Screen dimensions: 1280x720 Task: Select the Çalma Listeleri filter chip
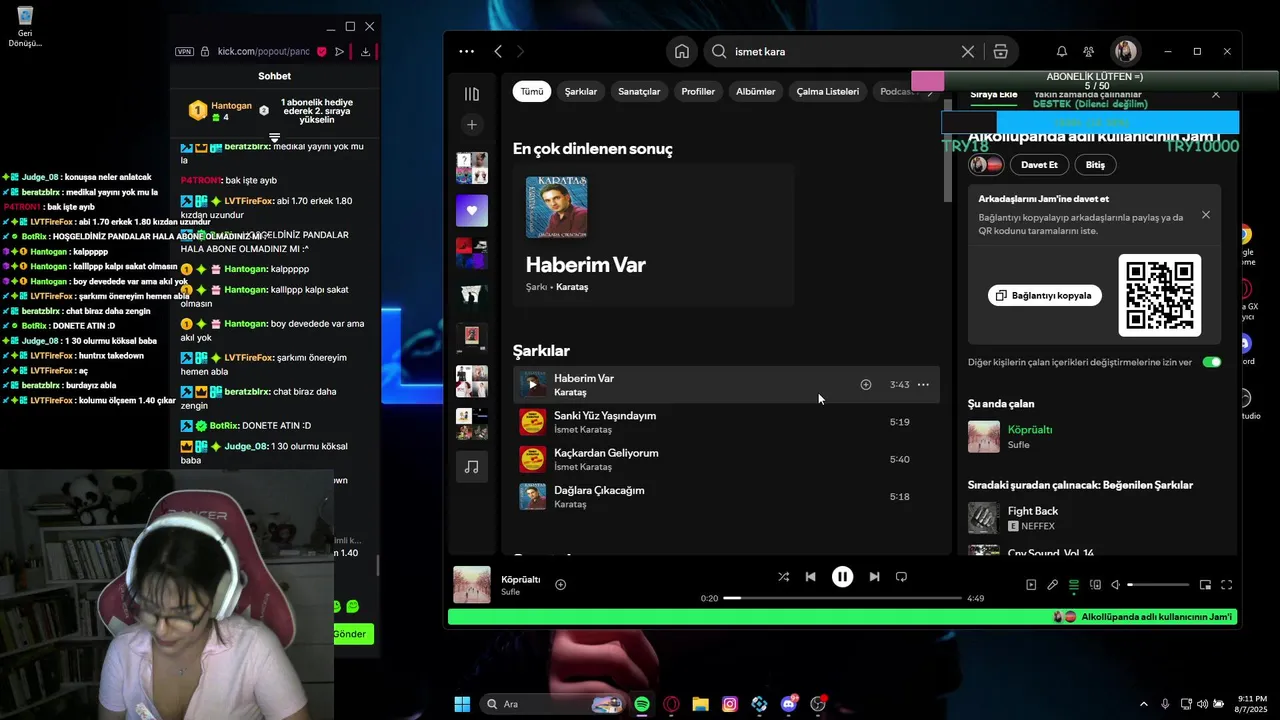pyautogui.click(x=828, y=91)
